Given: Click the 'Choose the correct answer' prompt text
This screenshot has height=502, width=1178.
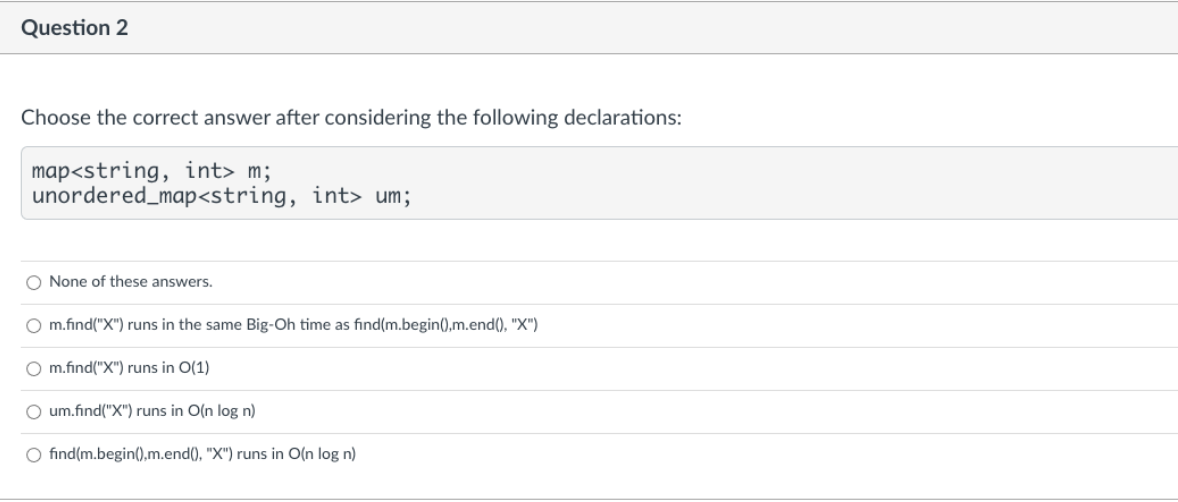Looking at the screenshot, I should pos(350,117).
